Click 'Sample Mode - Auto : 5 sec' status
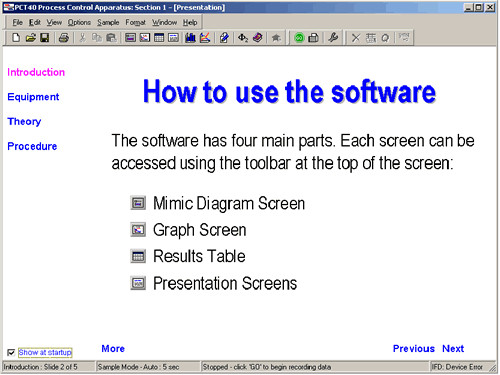500x375 pixels. click(138, 367)
